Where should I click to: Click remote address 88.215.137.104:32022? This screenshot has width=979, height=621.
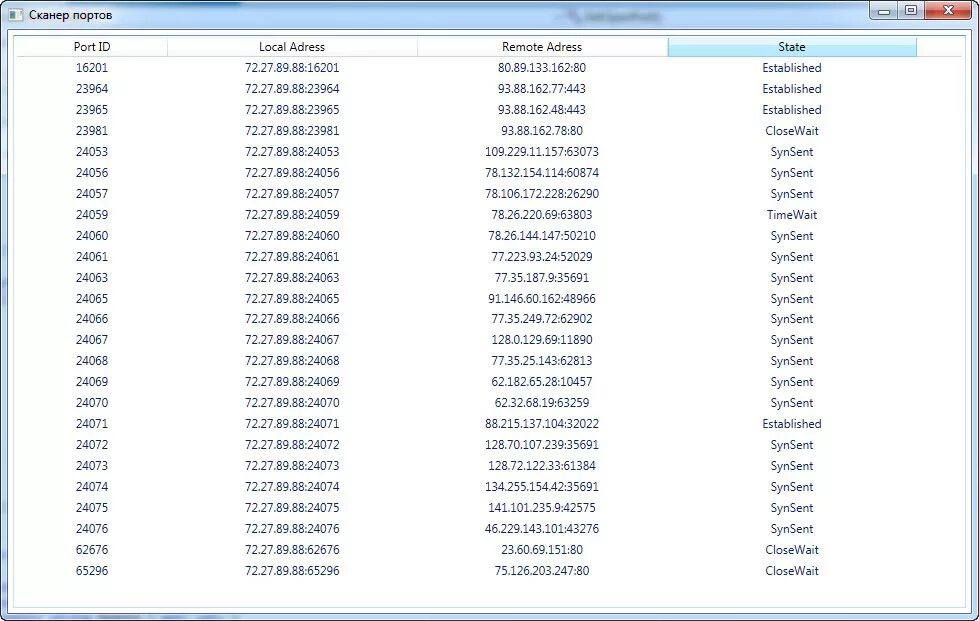[542, 424]
